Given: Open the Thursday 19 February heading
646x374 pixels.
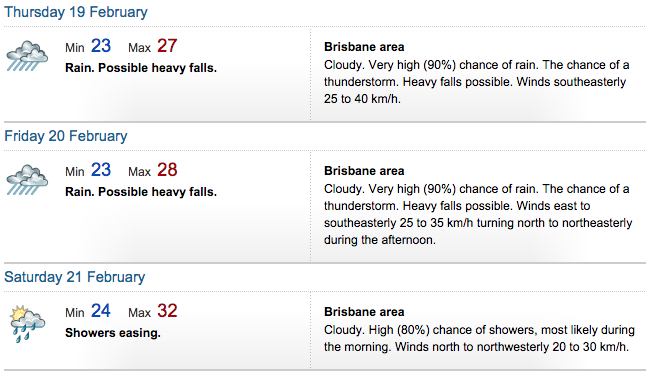Looking at the screenshot, I should click(x=76, y=12).
